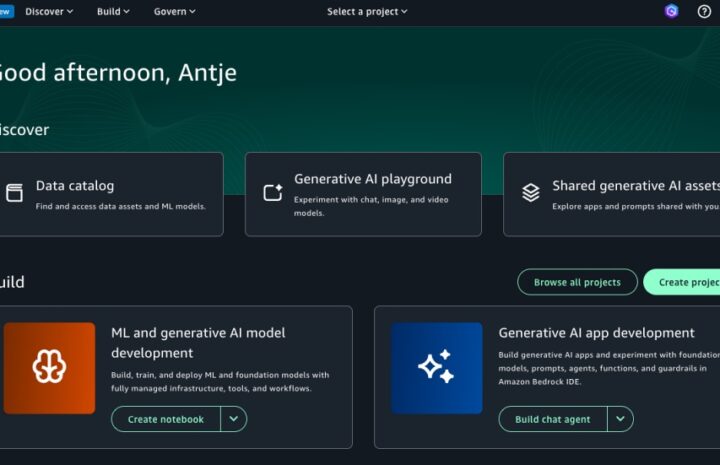Image resolution: width=720 pixels, height=465 pixels.
Task: Click the Data catalog card icon
Action: (14, 193)
